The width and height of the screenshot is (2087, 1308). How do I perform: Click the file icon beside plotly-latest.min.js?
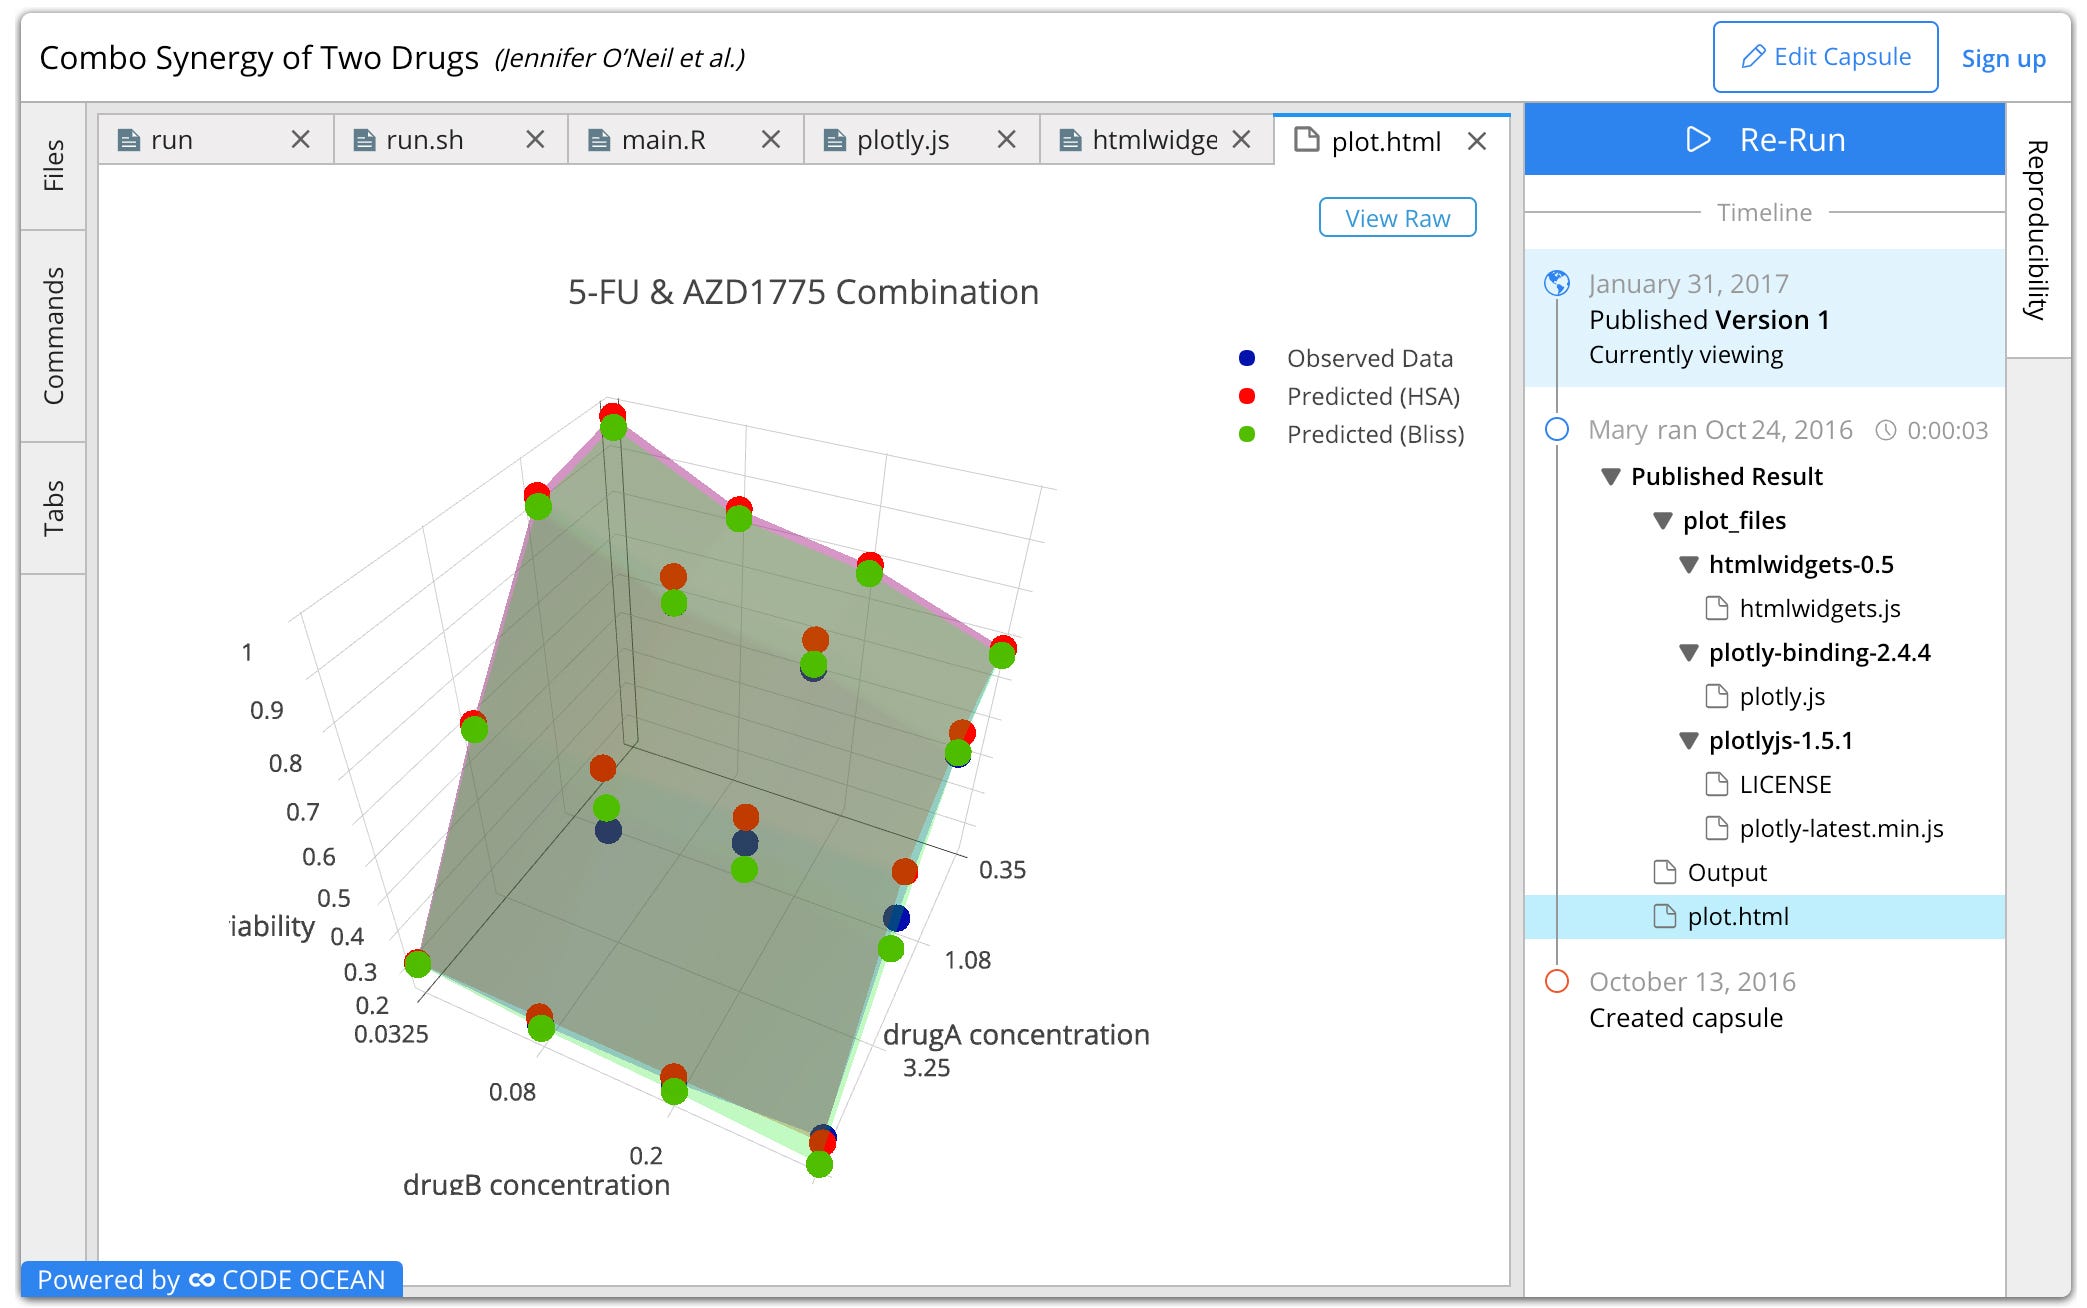[1718, 828]
